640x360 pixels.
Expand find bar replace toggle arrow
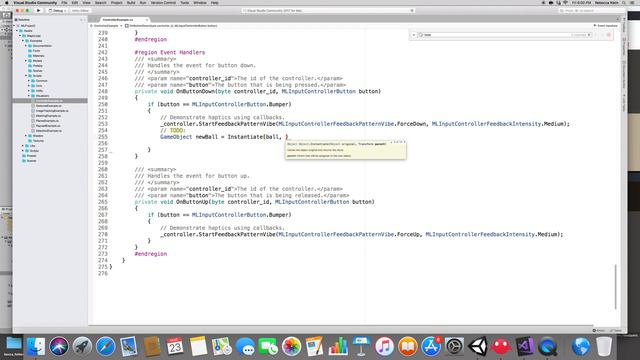pyautogui.click(x=413, y=35)
